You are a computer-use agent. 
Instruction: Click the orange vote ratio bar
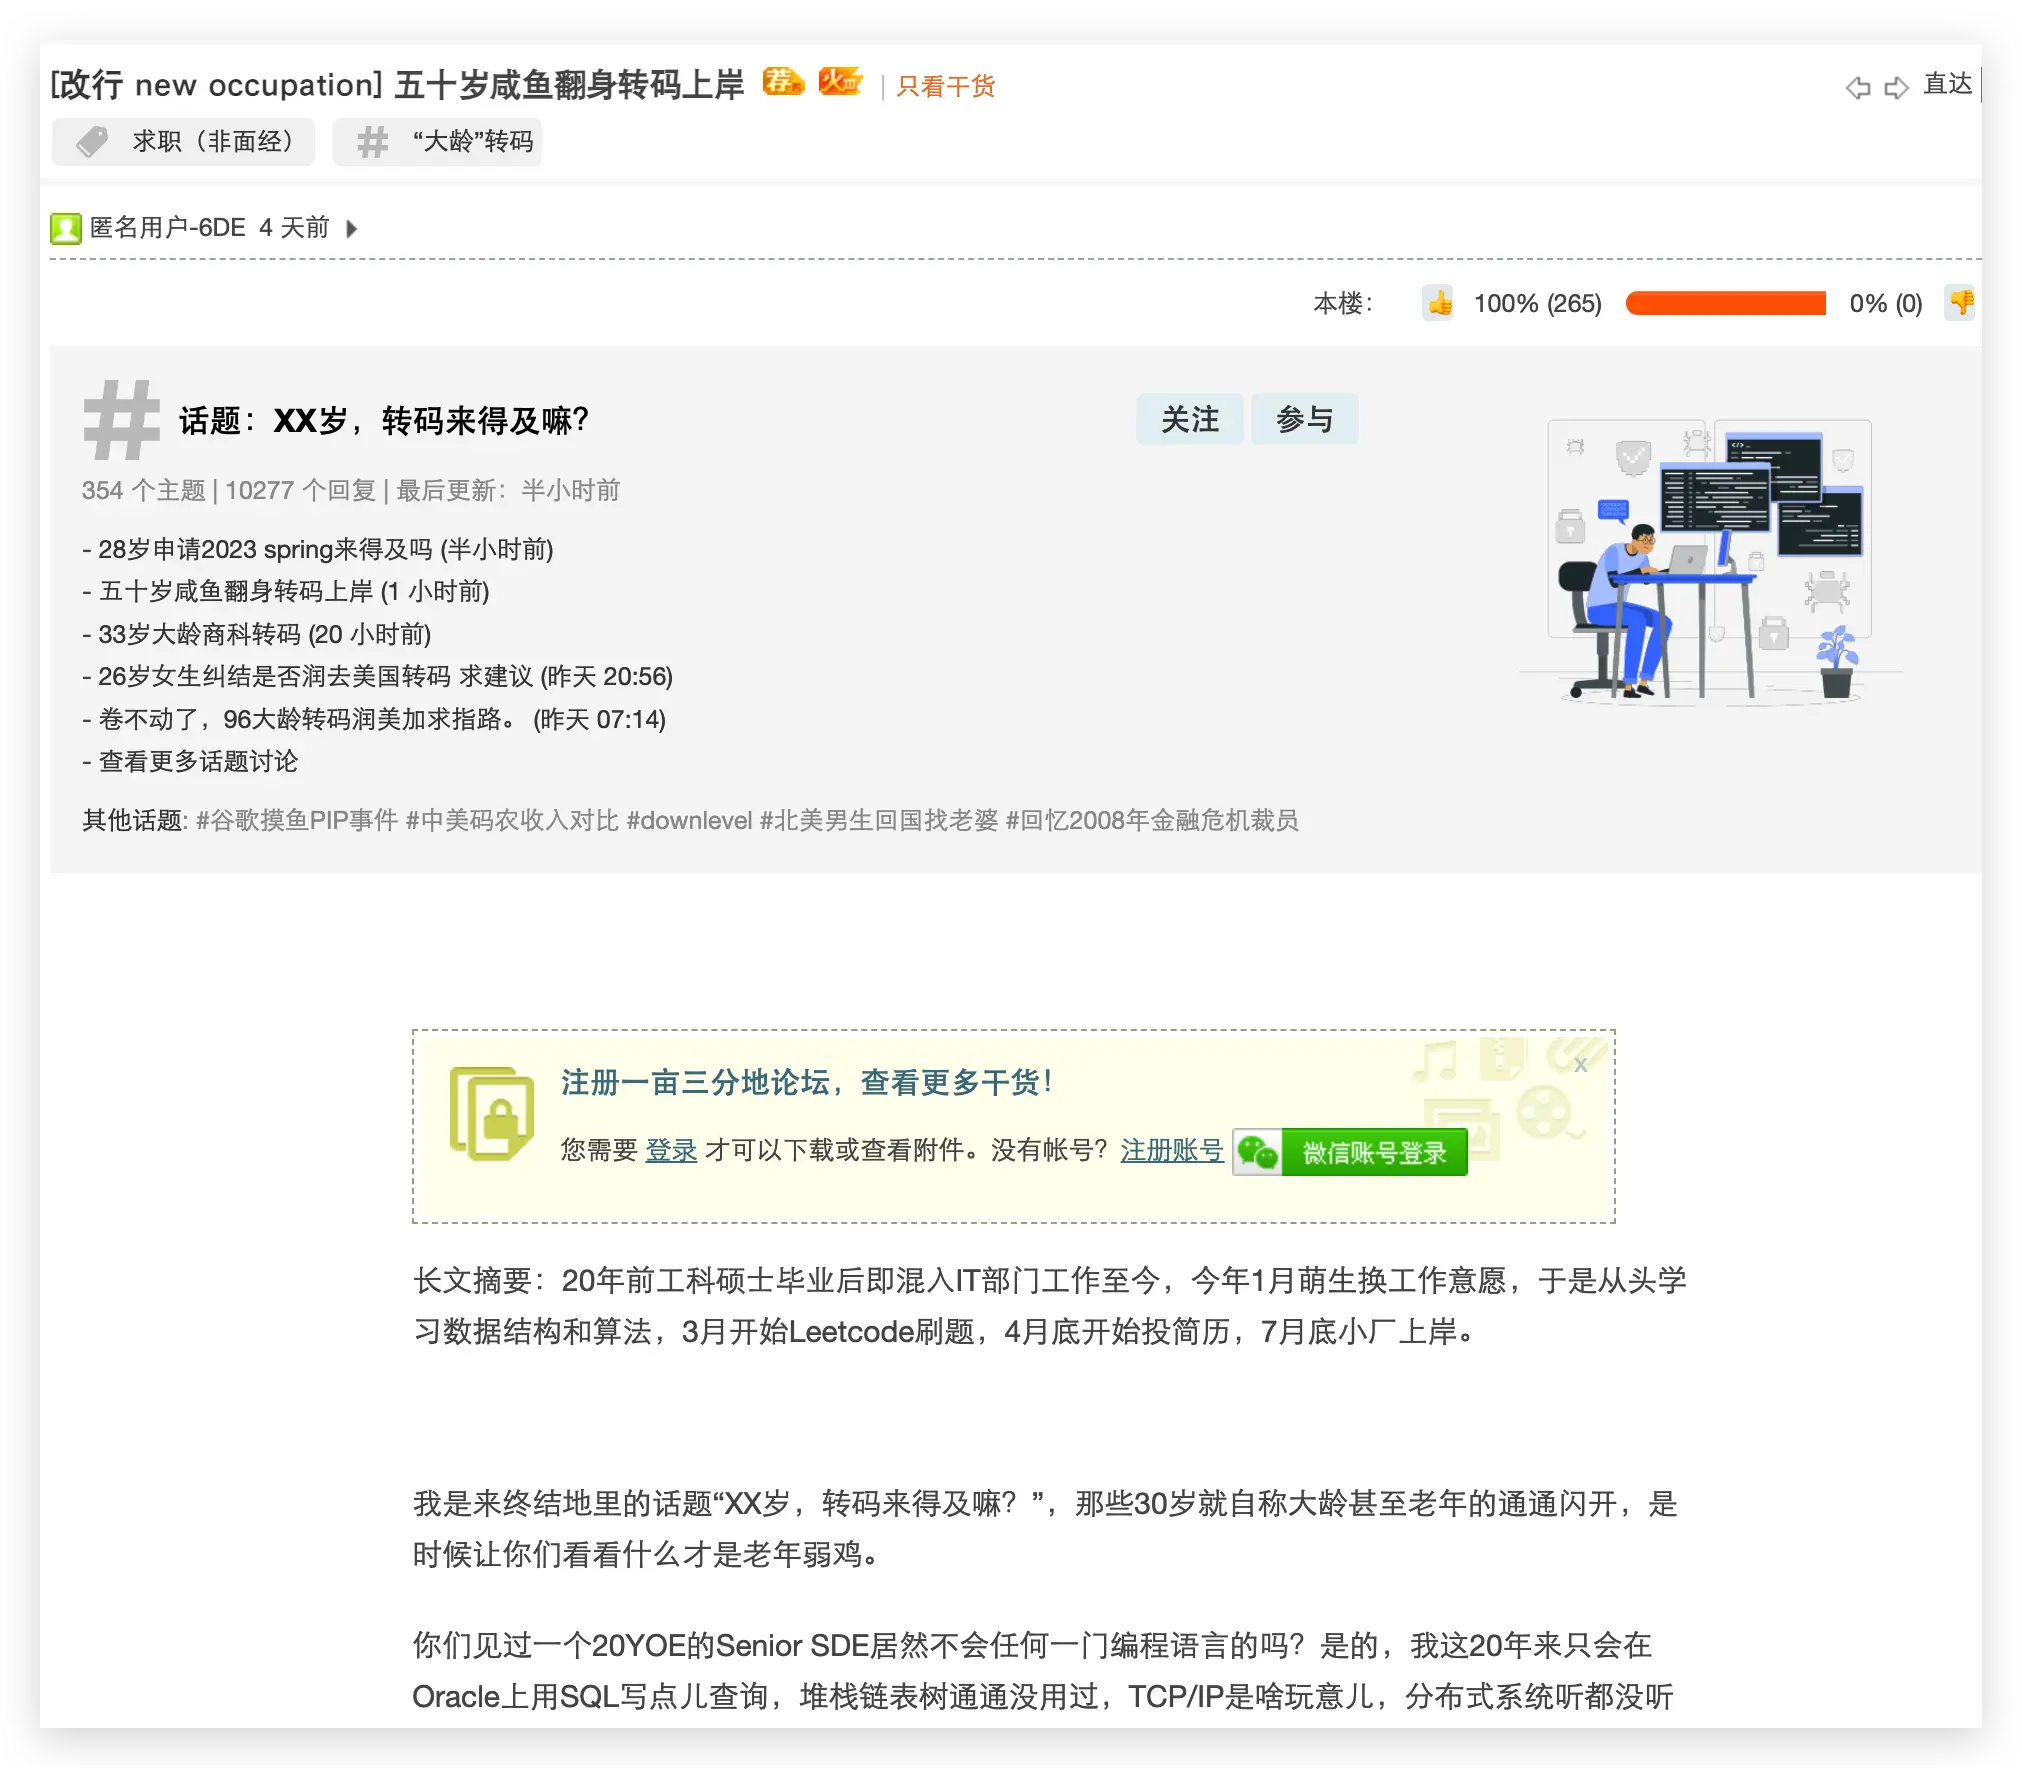click(1725, 303)
